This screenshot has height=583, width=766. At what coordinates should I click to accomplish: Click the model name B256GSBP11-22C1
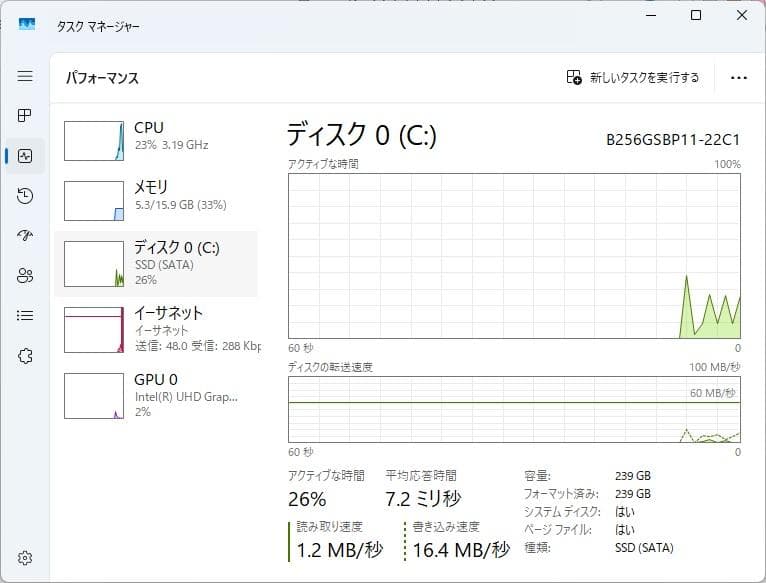point(673,140)
